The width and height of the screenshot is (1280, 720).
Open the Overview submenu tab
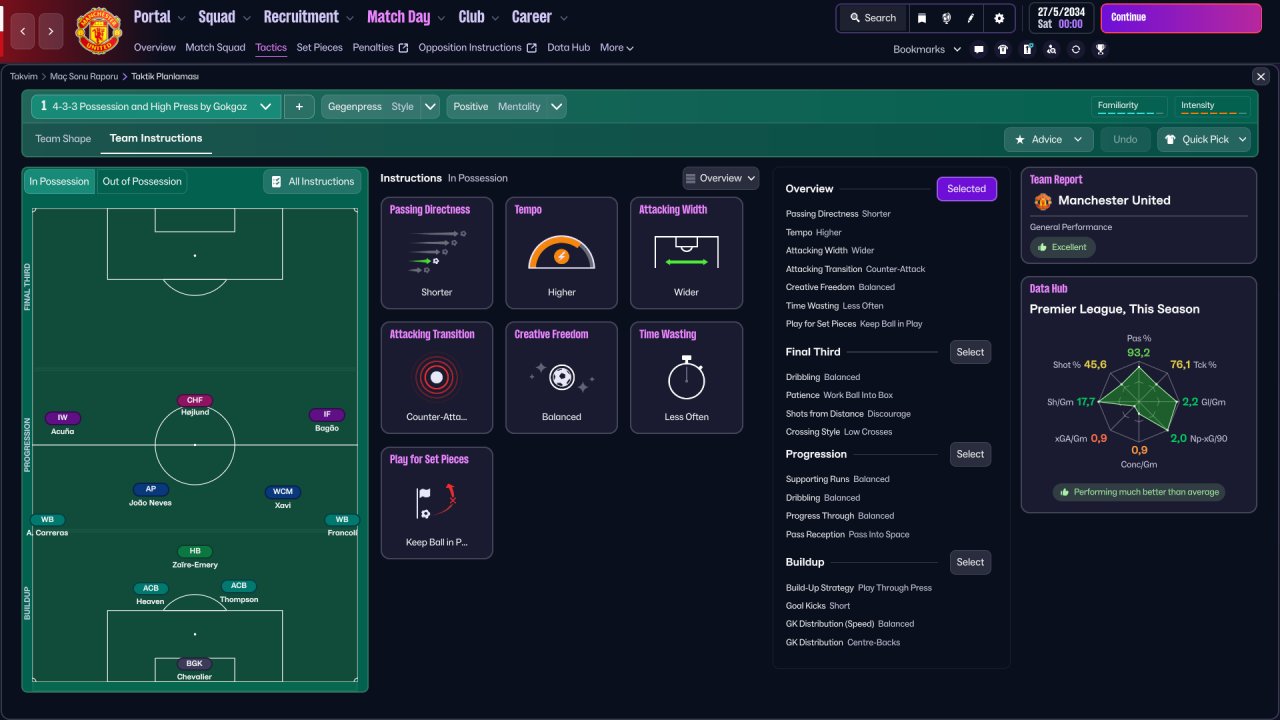point(154,47)
